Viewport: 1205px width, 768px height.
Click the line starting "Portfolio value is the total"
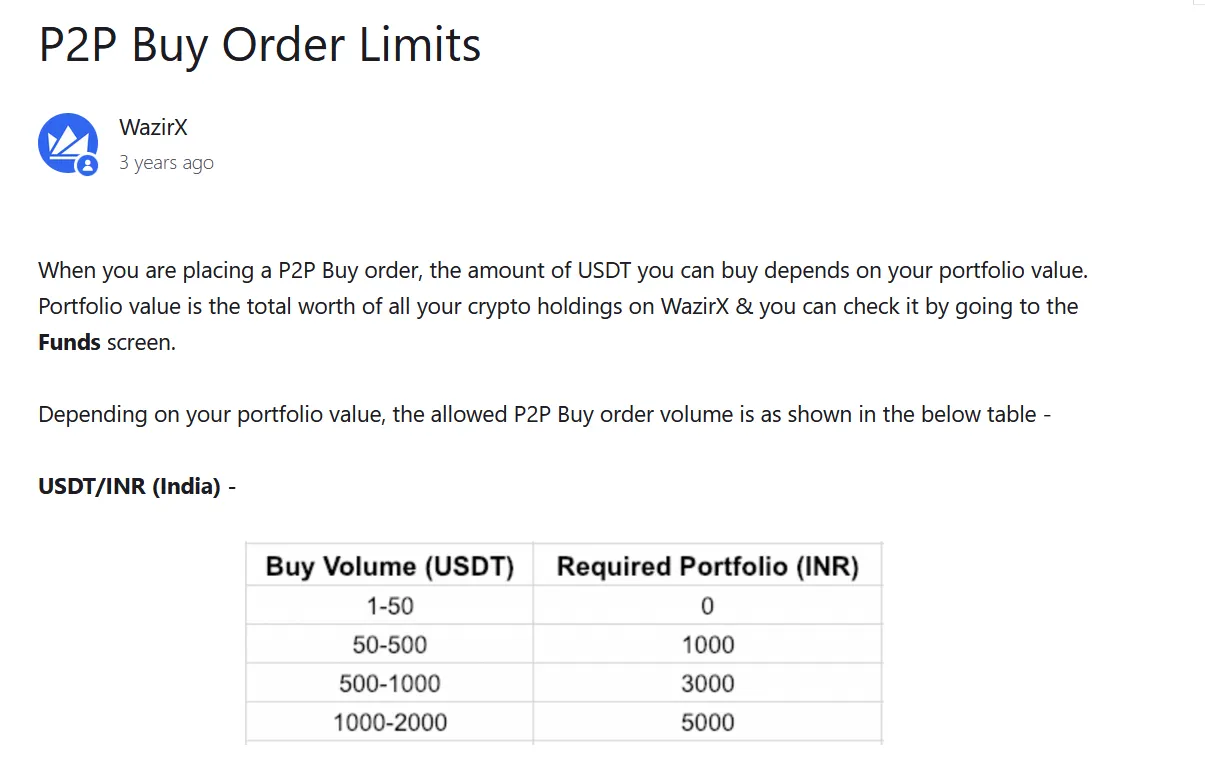pos(558,306)
